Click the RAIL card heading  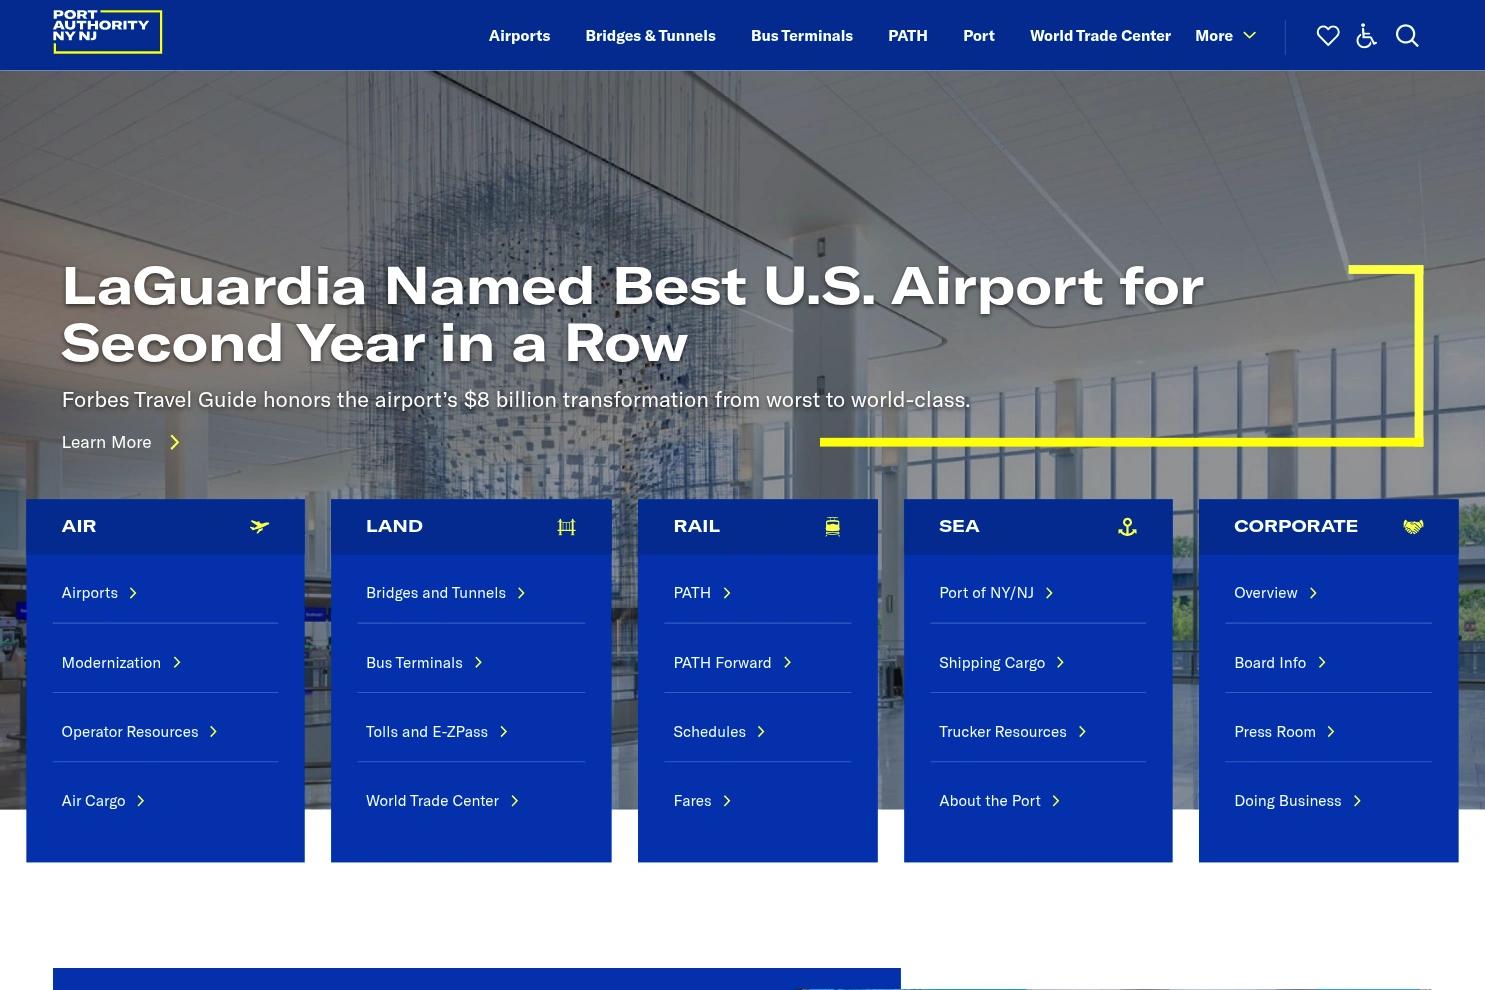point(696,526)
